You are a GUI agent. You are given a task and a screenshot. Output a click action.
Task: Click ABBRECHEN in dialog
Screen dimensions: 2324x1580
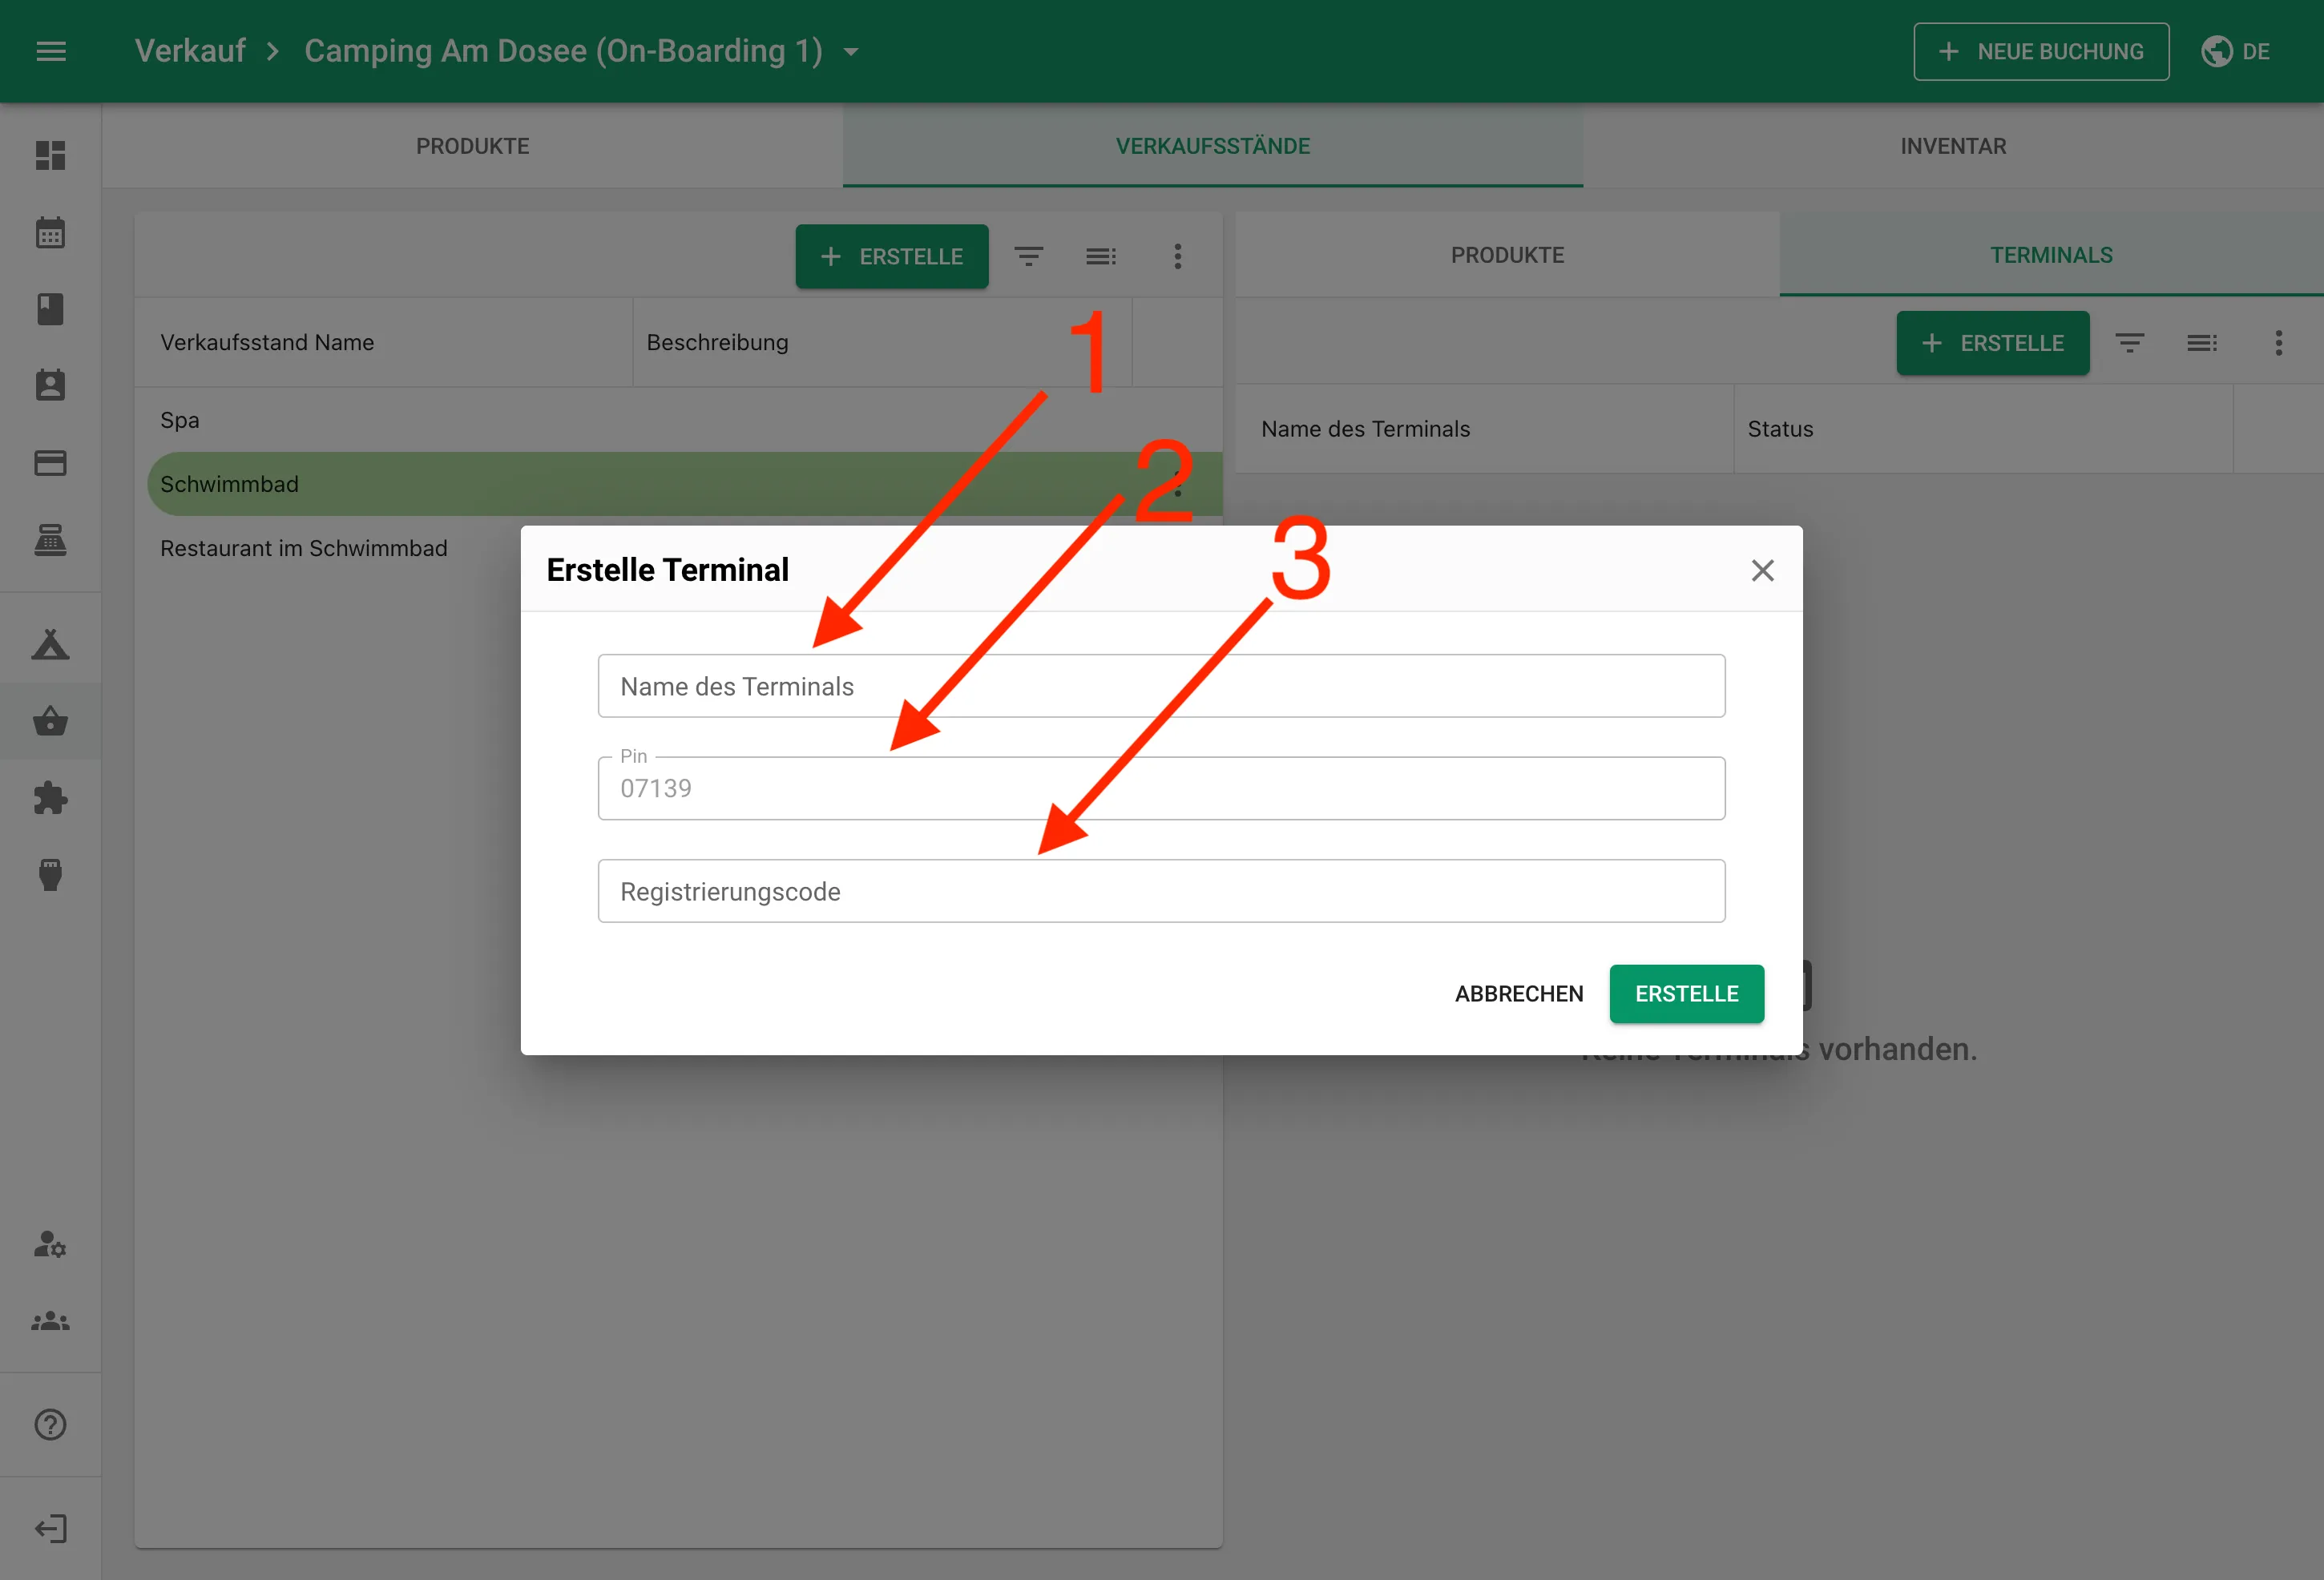pyautogui.click(x=1519, y=994)
